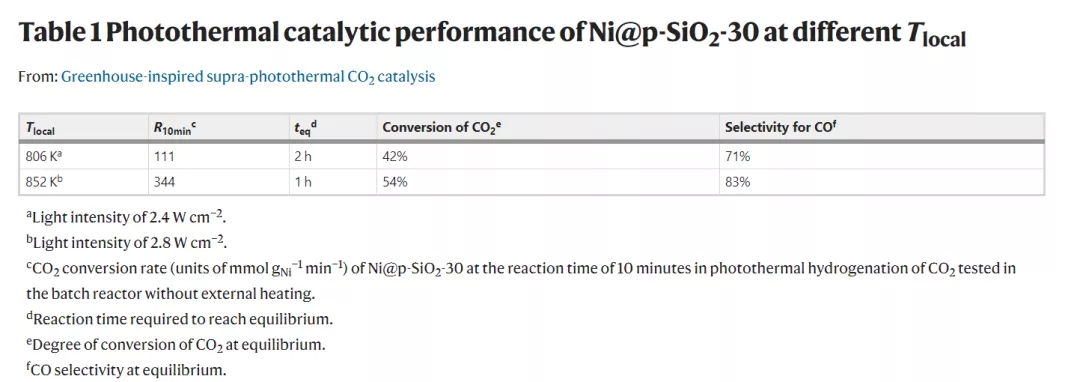The width and height of the screenshot is (1080, 382).
Task: Select the 54% conversion cell
Action: pos(546,182)
